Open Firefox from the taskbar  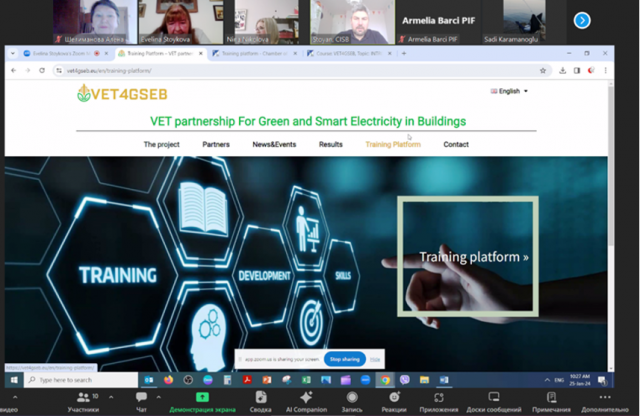(x=168, y=380)
